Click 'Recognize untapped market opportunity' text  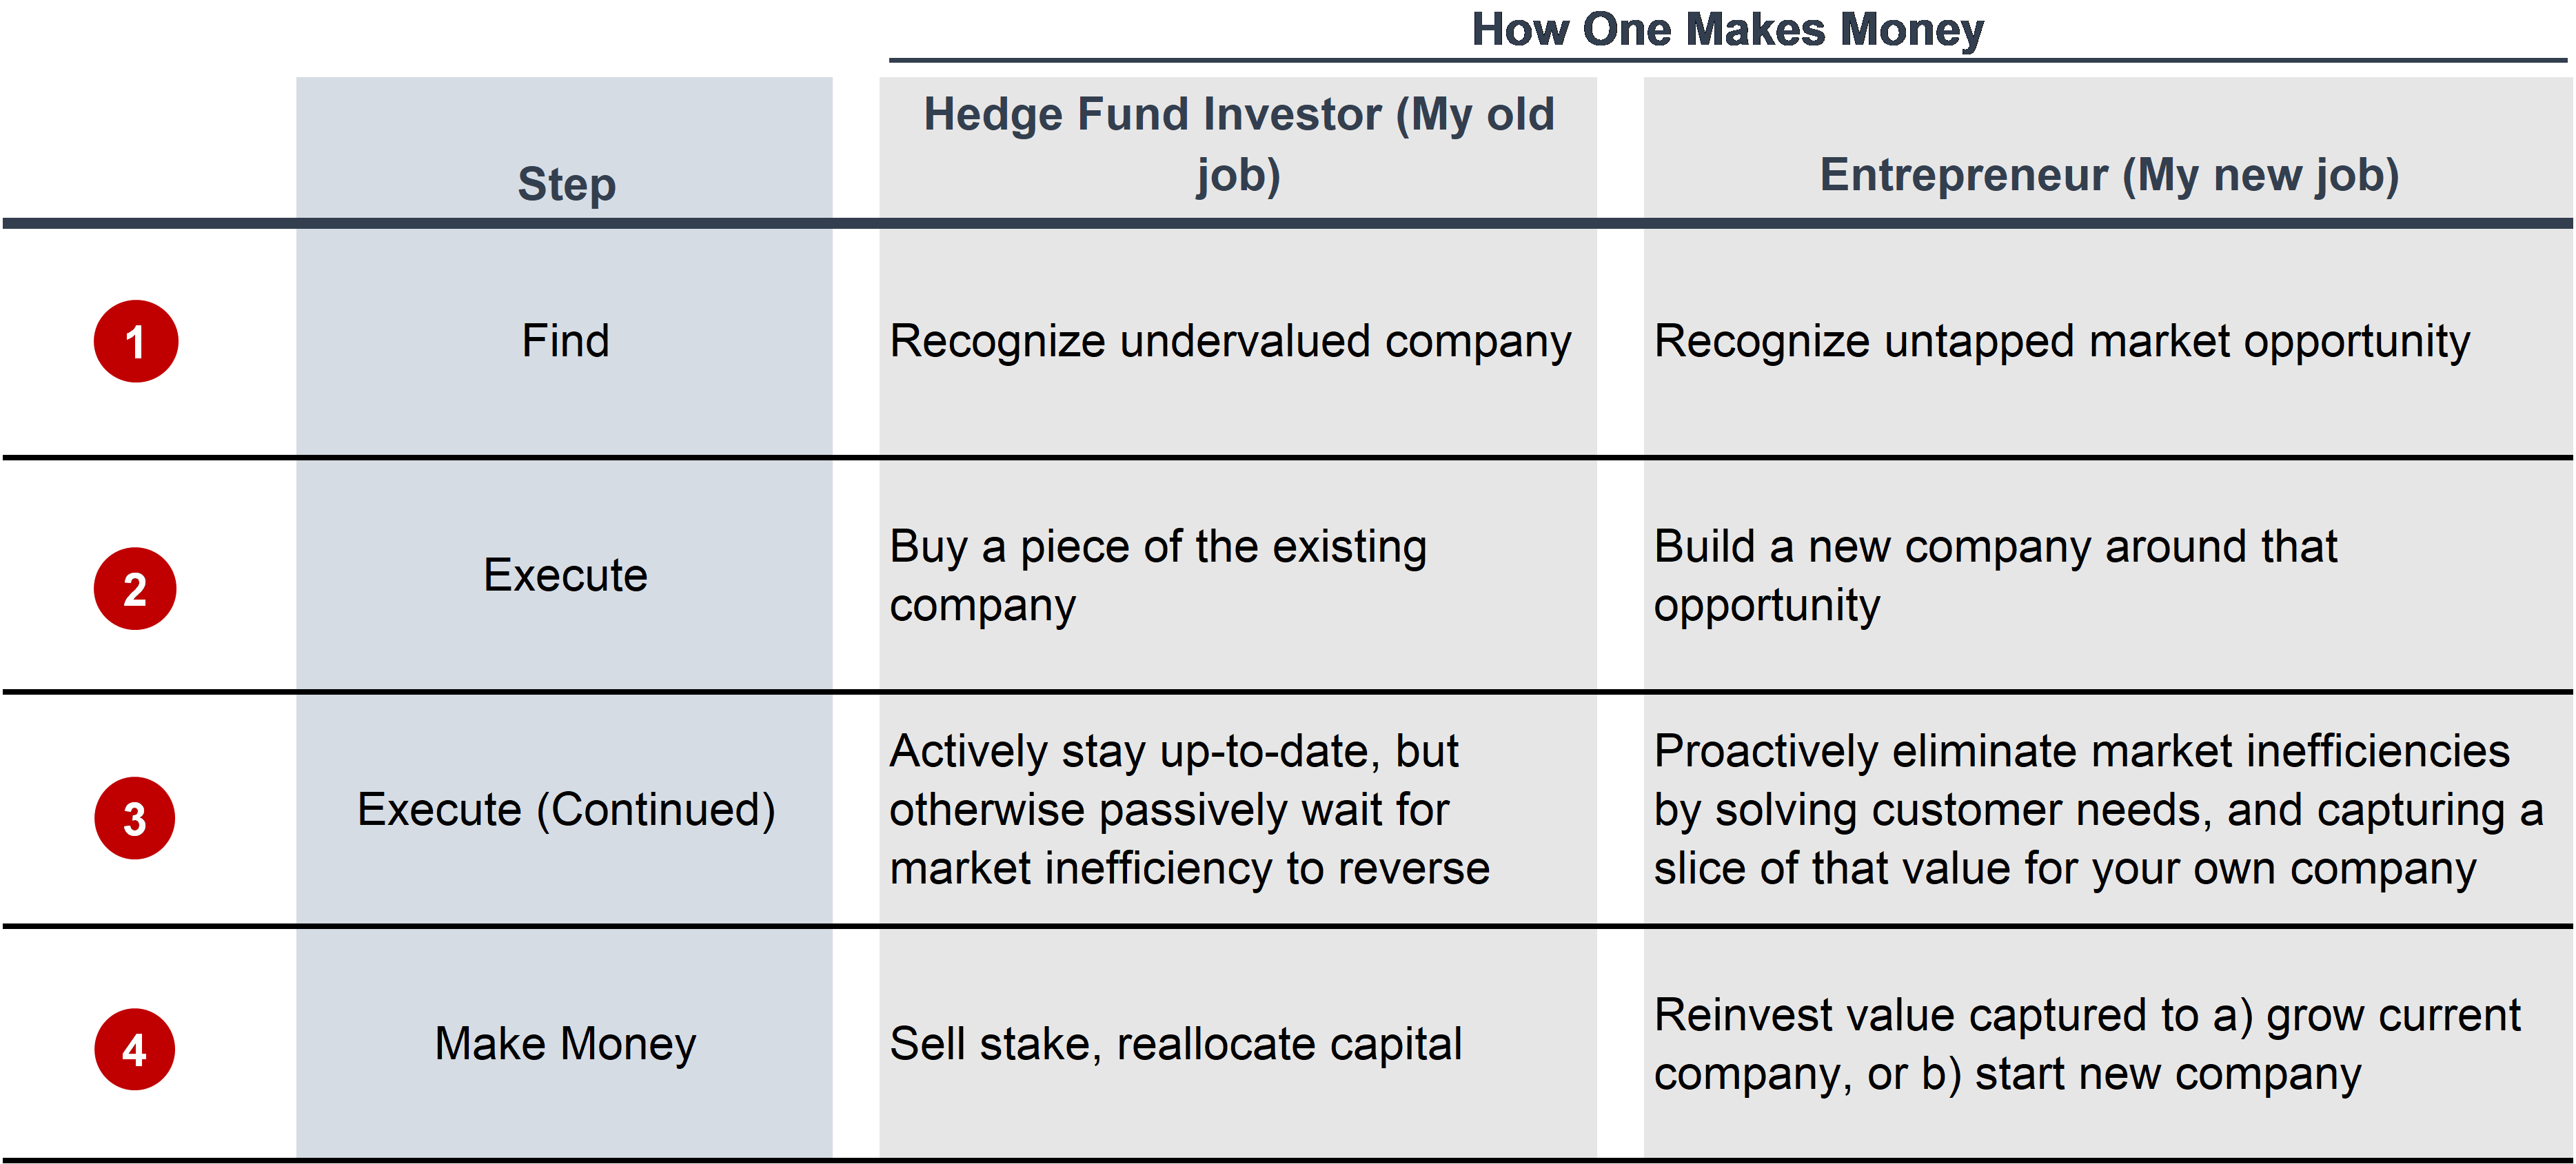coord(2062,341)
